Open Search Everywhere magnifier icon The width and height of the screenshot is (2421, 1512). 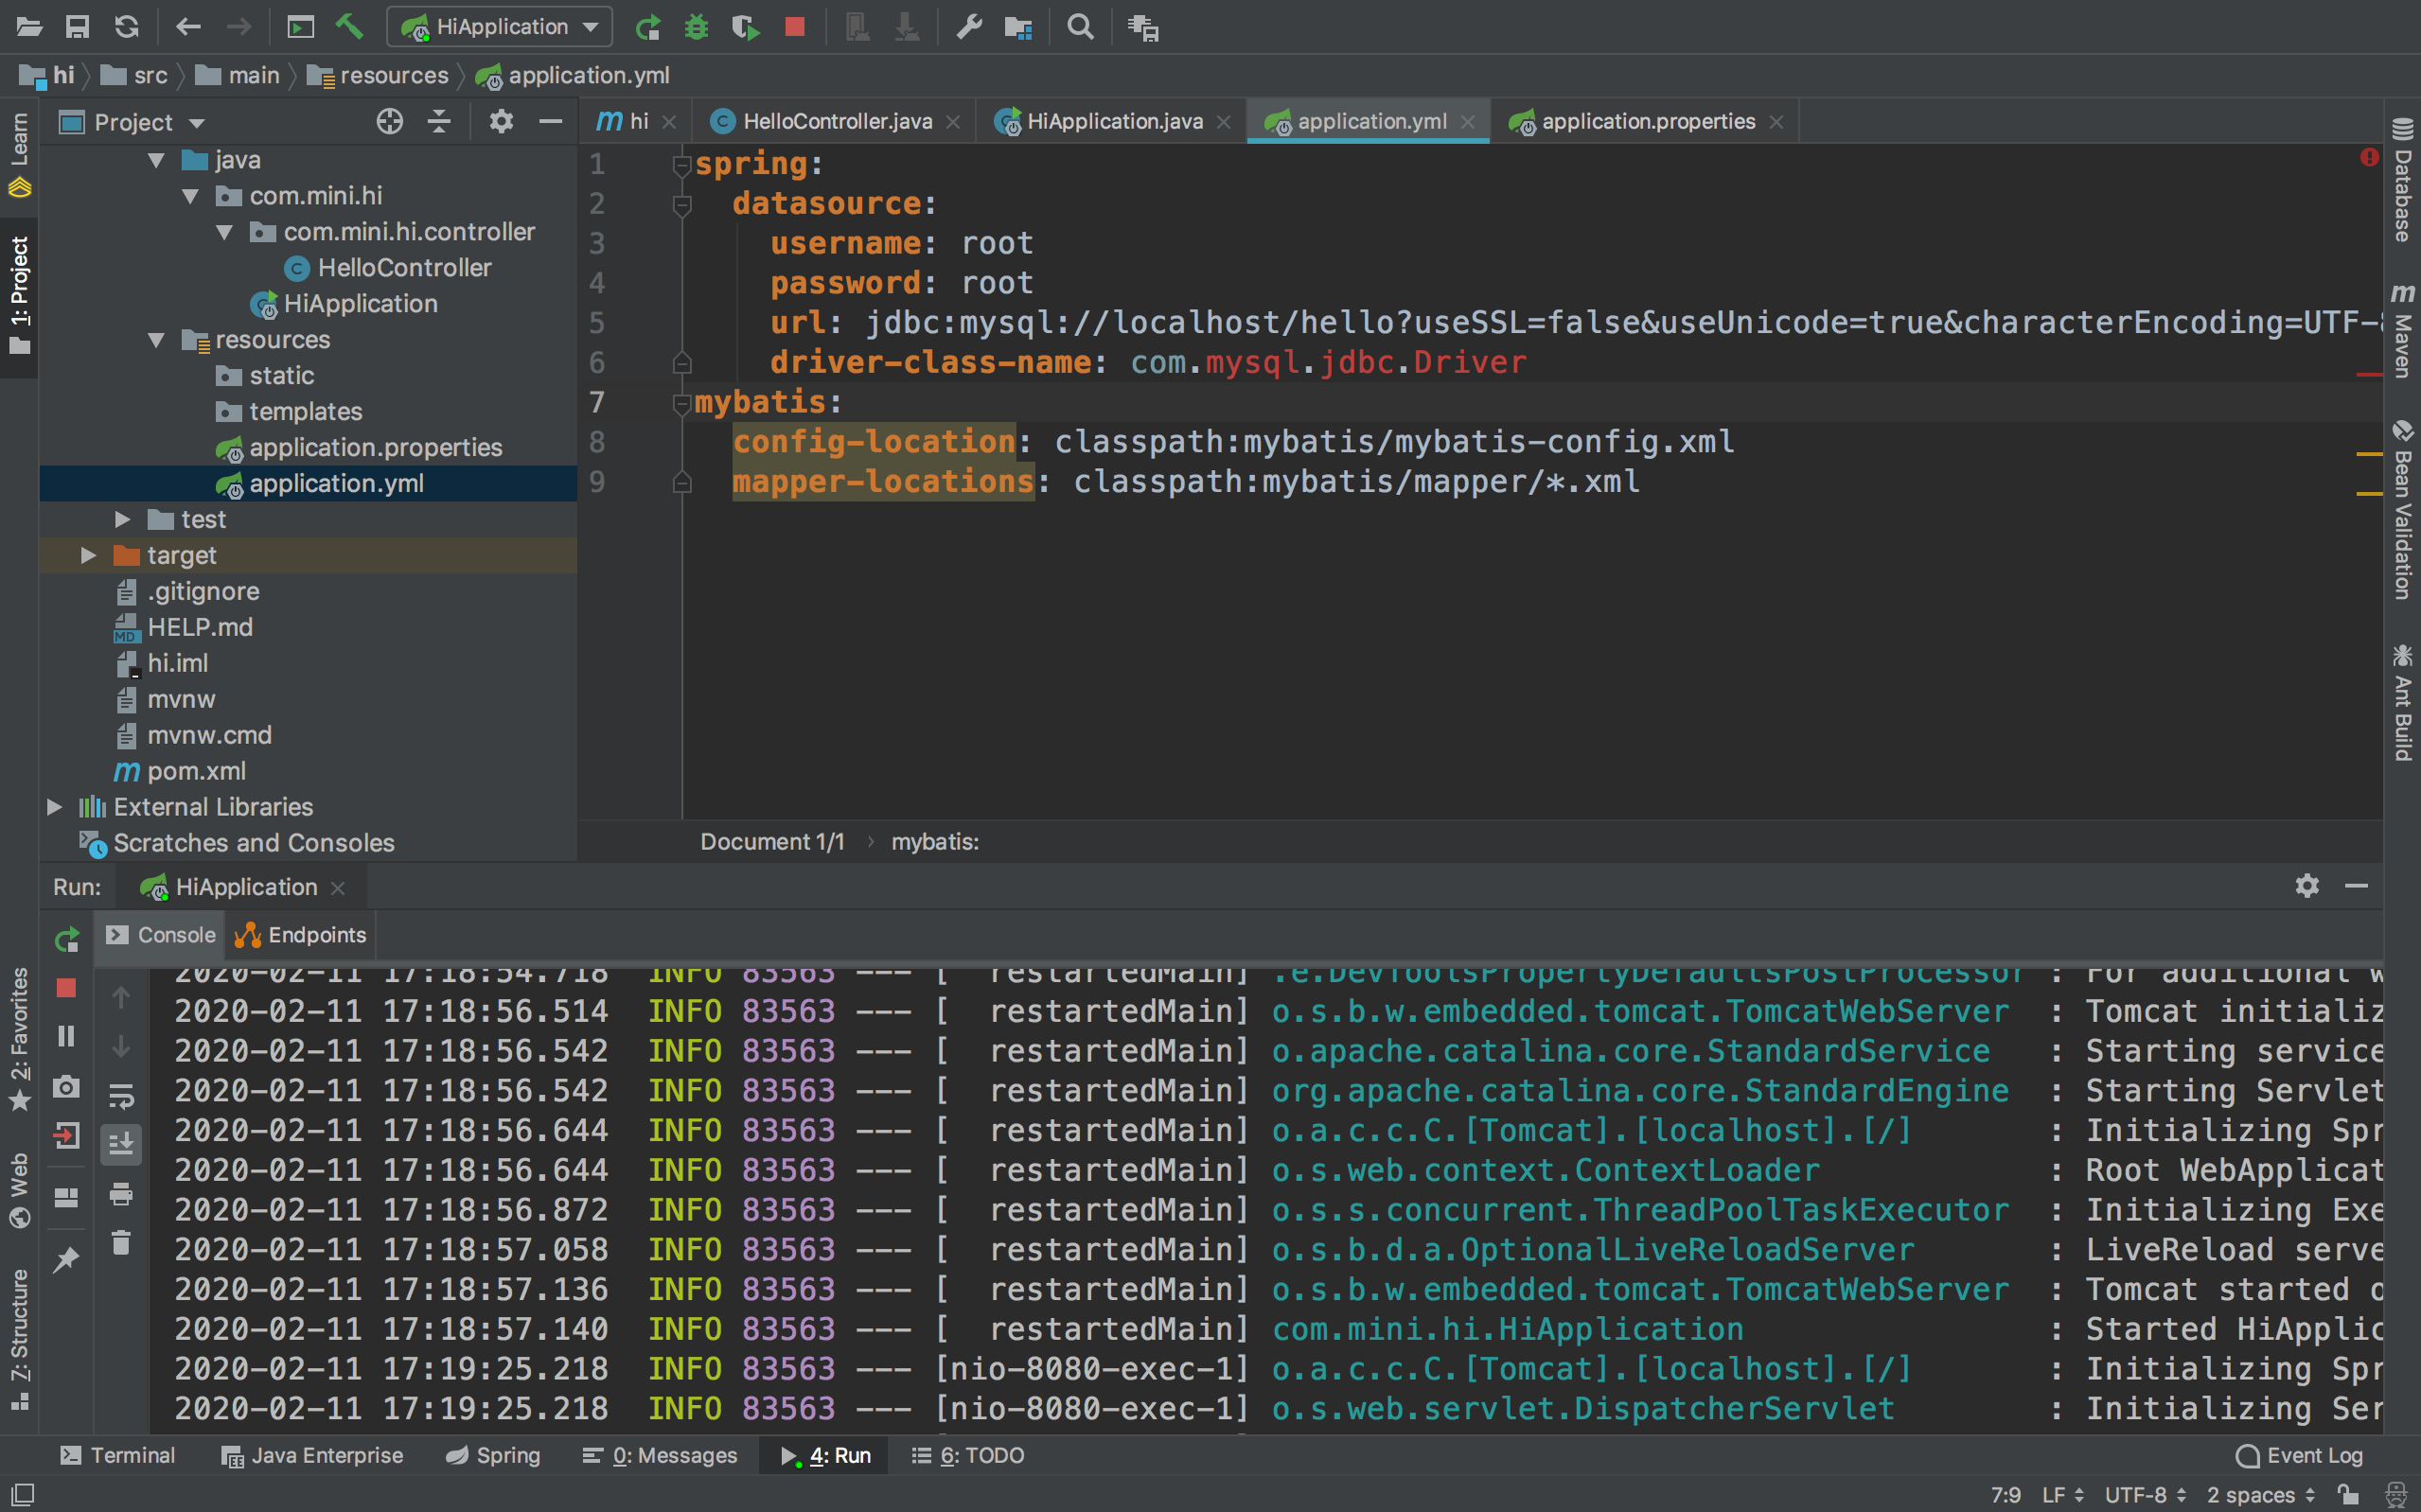coord(1080,26)
